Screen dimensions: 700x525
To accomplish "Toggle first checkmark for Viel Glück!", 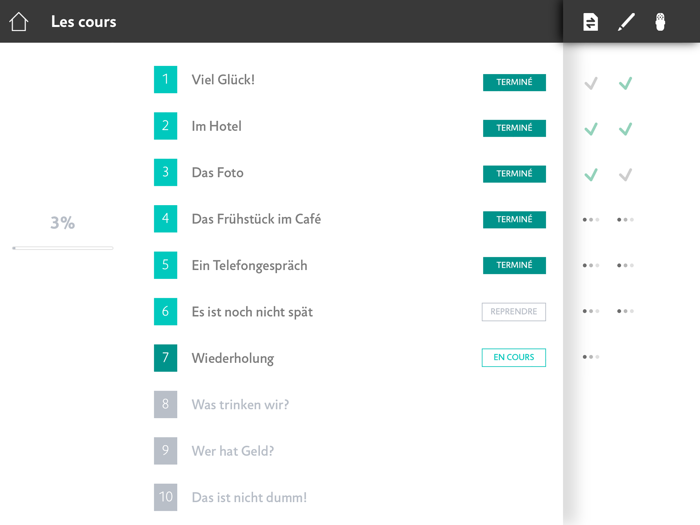I will [591, 83].
